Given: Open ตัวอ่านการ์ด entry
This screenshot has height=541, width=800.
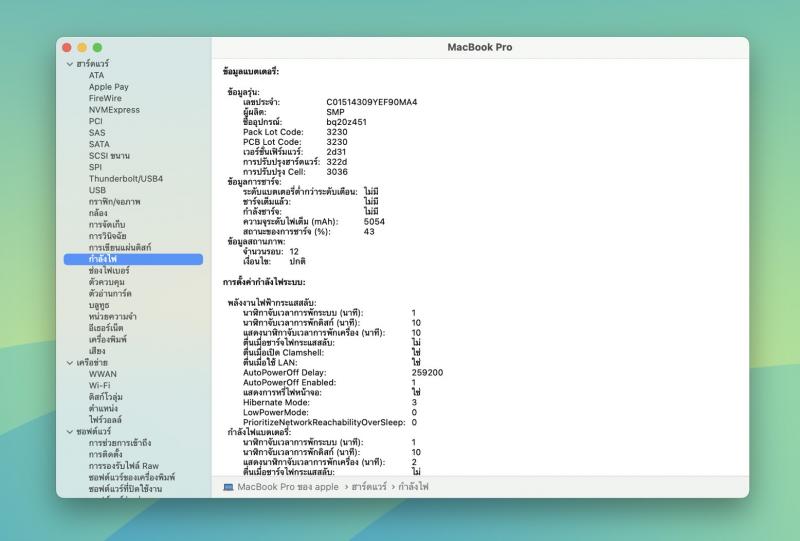Looking at the screenshot, I should (110, 293).
